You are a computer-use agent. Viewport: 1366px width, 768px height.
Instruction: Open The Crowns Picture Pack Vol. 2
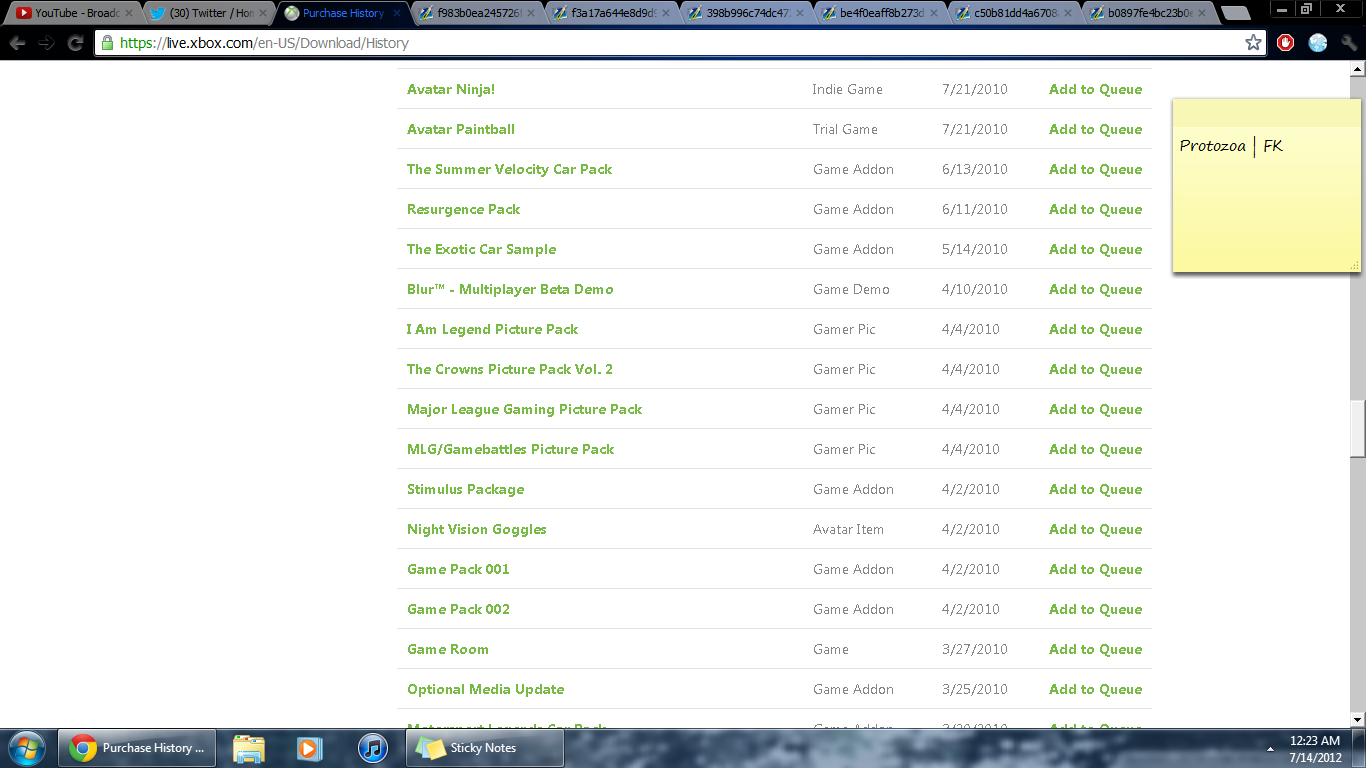click(510, 369)
